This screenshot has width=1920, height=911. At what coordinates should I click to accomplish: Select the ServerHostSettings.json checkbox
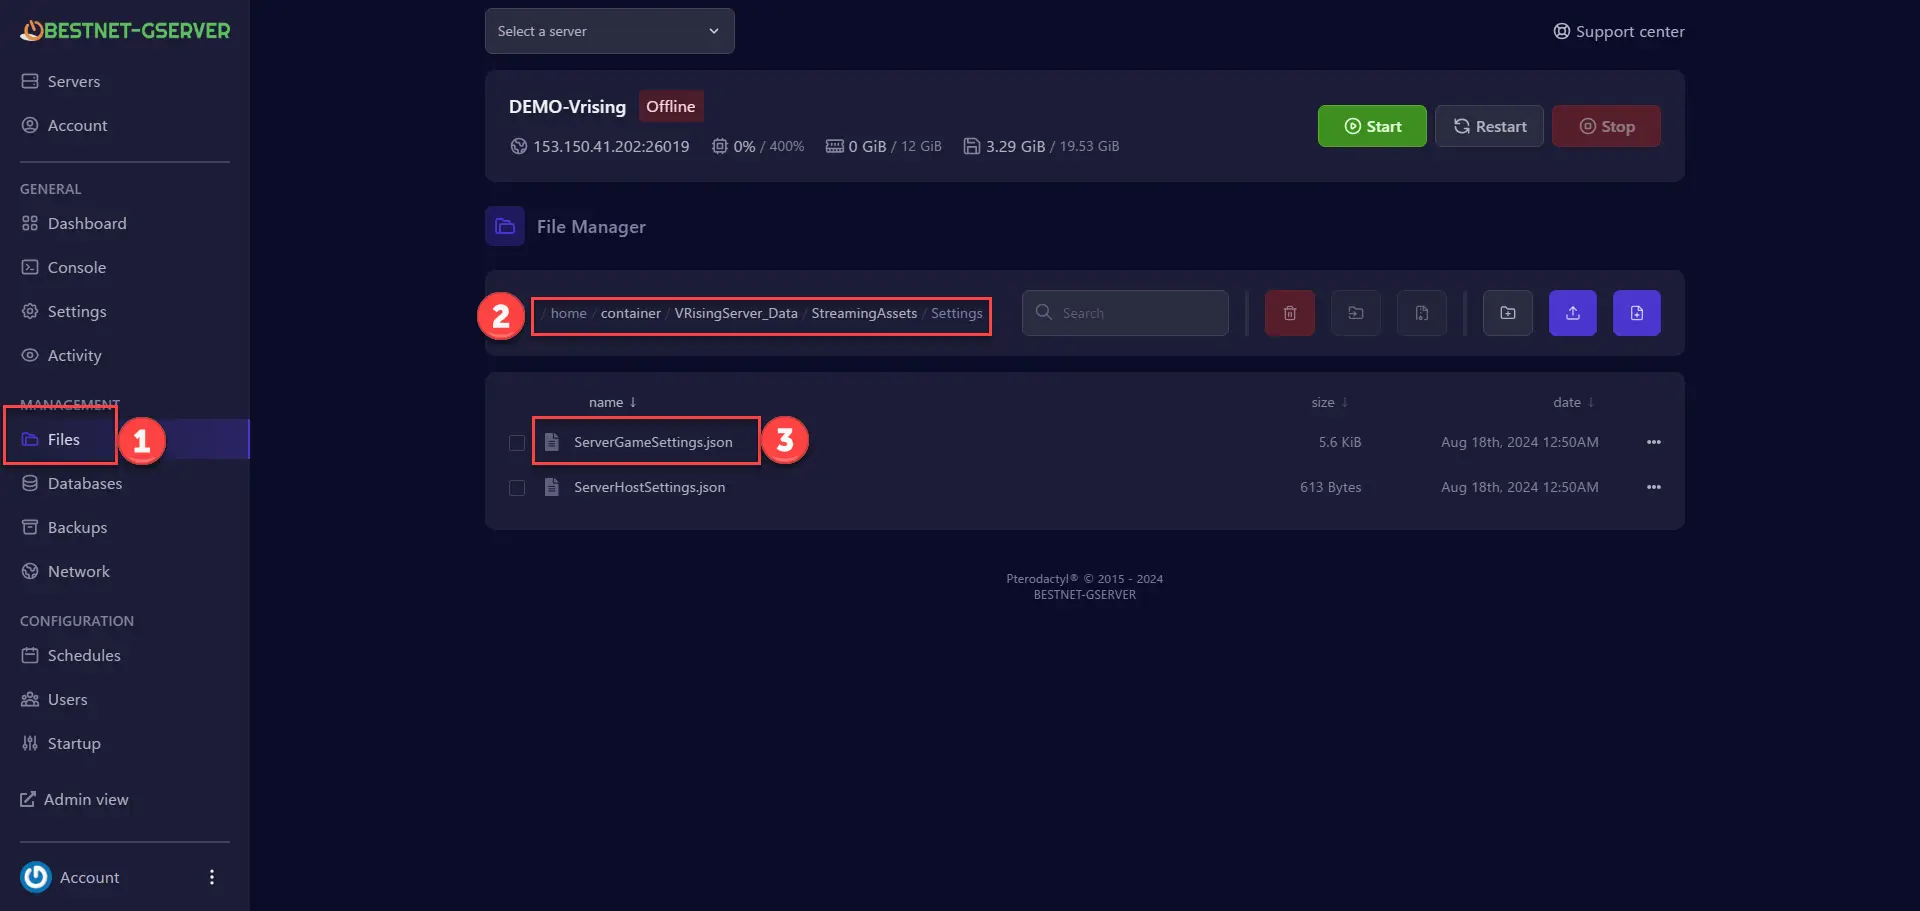click(517, 488)
